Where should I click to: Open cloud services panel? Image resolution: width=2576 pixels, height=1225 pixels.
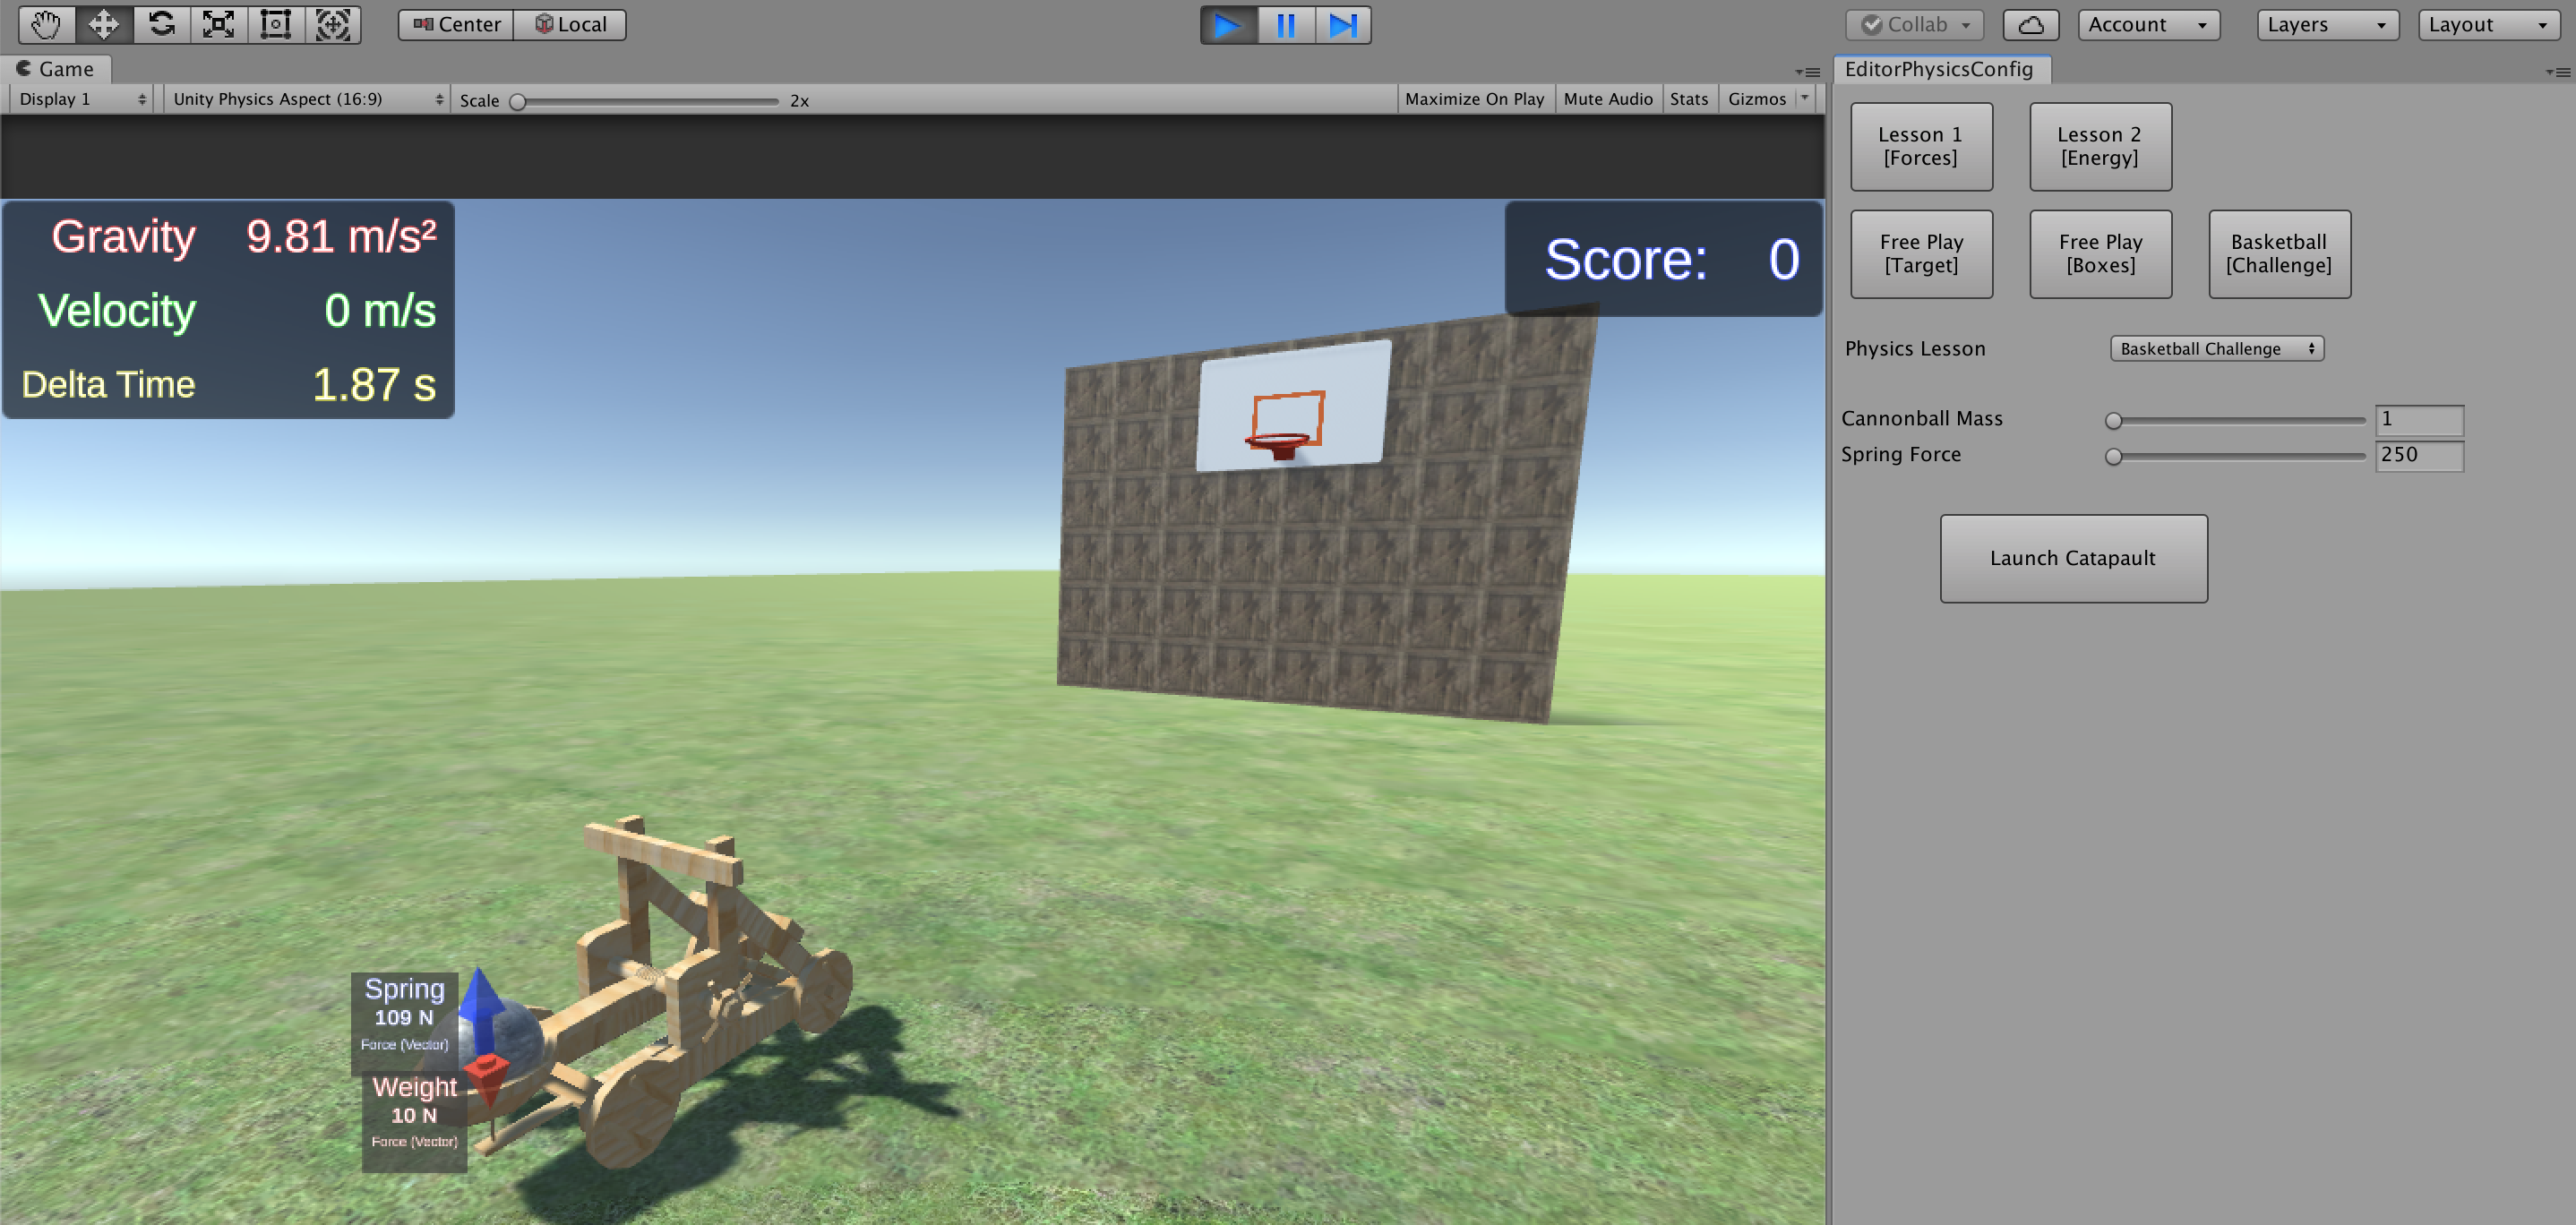[x=2030, y=24]
